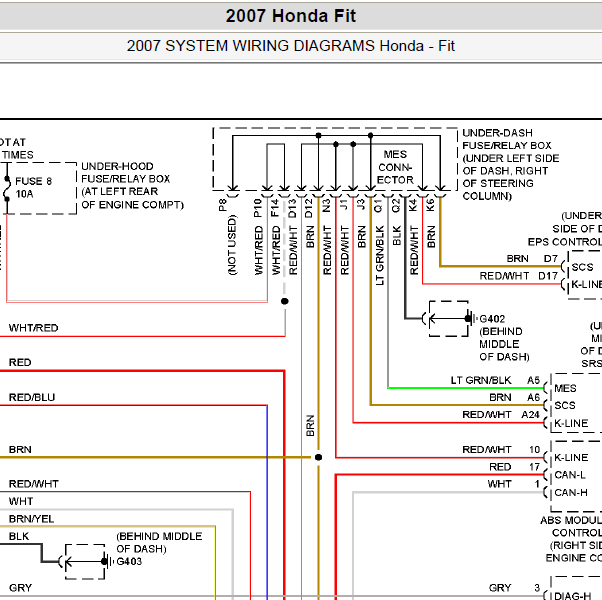Click terminal number "1" beside CAN-H
This screenshot has width=602, height=600.
click(x=538, y=484)
